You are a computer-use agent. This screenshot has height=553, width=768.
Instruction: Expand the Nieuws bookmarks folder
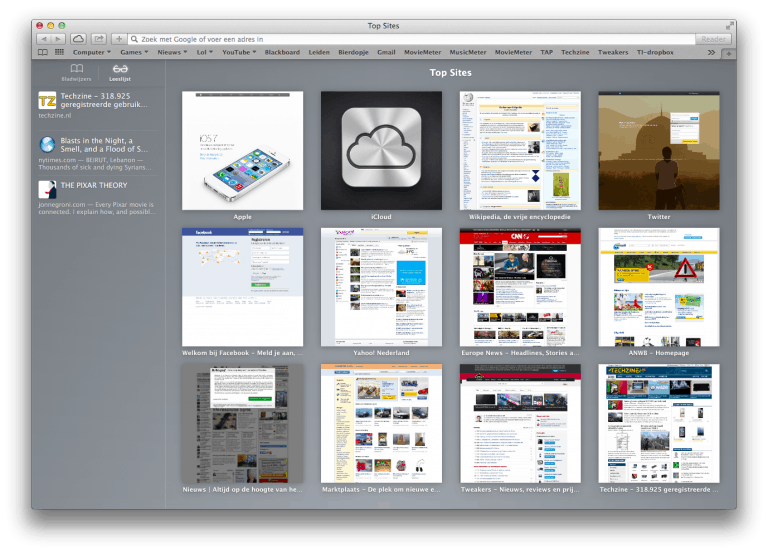pyautogui.click(x=172, y=52)
